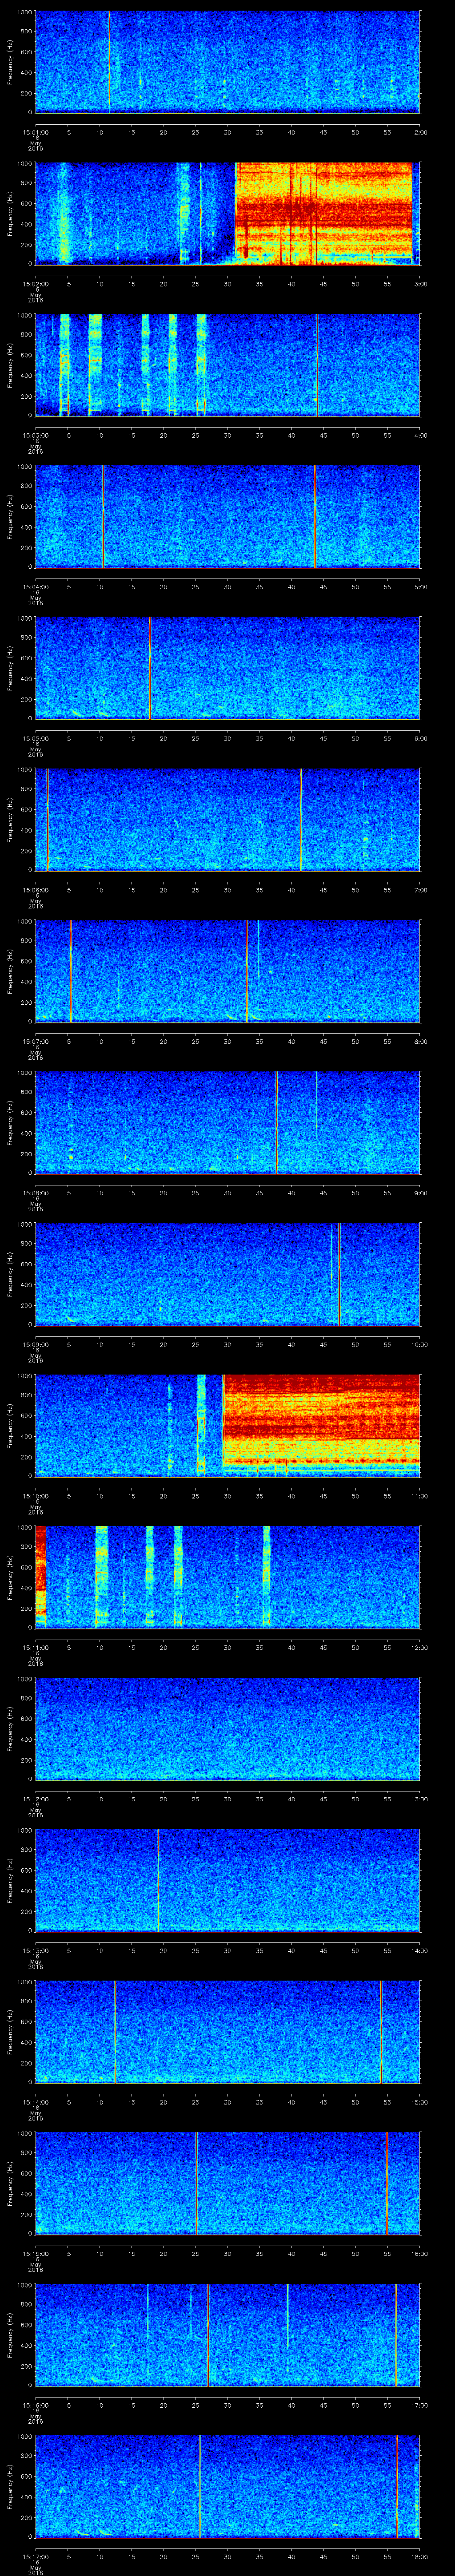Select the "6:00" end time label
The height and width of the screenshot is (2576, 455).
point(420,738)
